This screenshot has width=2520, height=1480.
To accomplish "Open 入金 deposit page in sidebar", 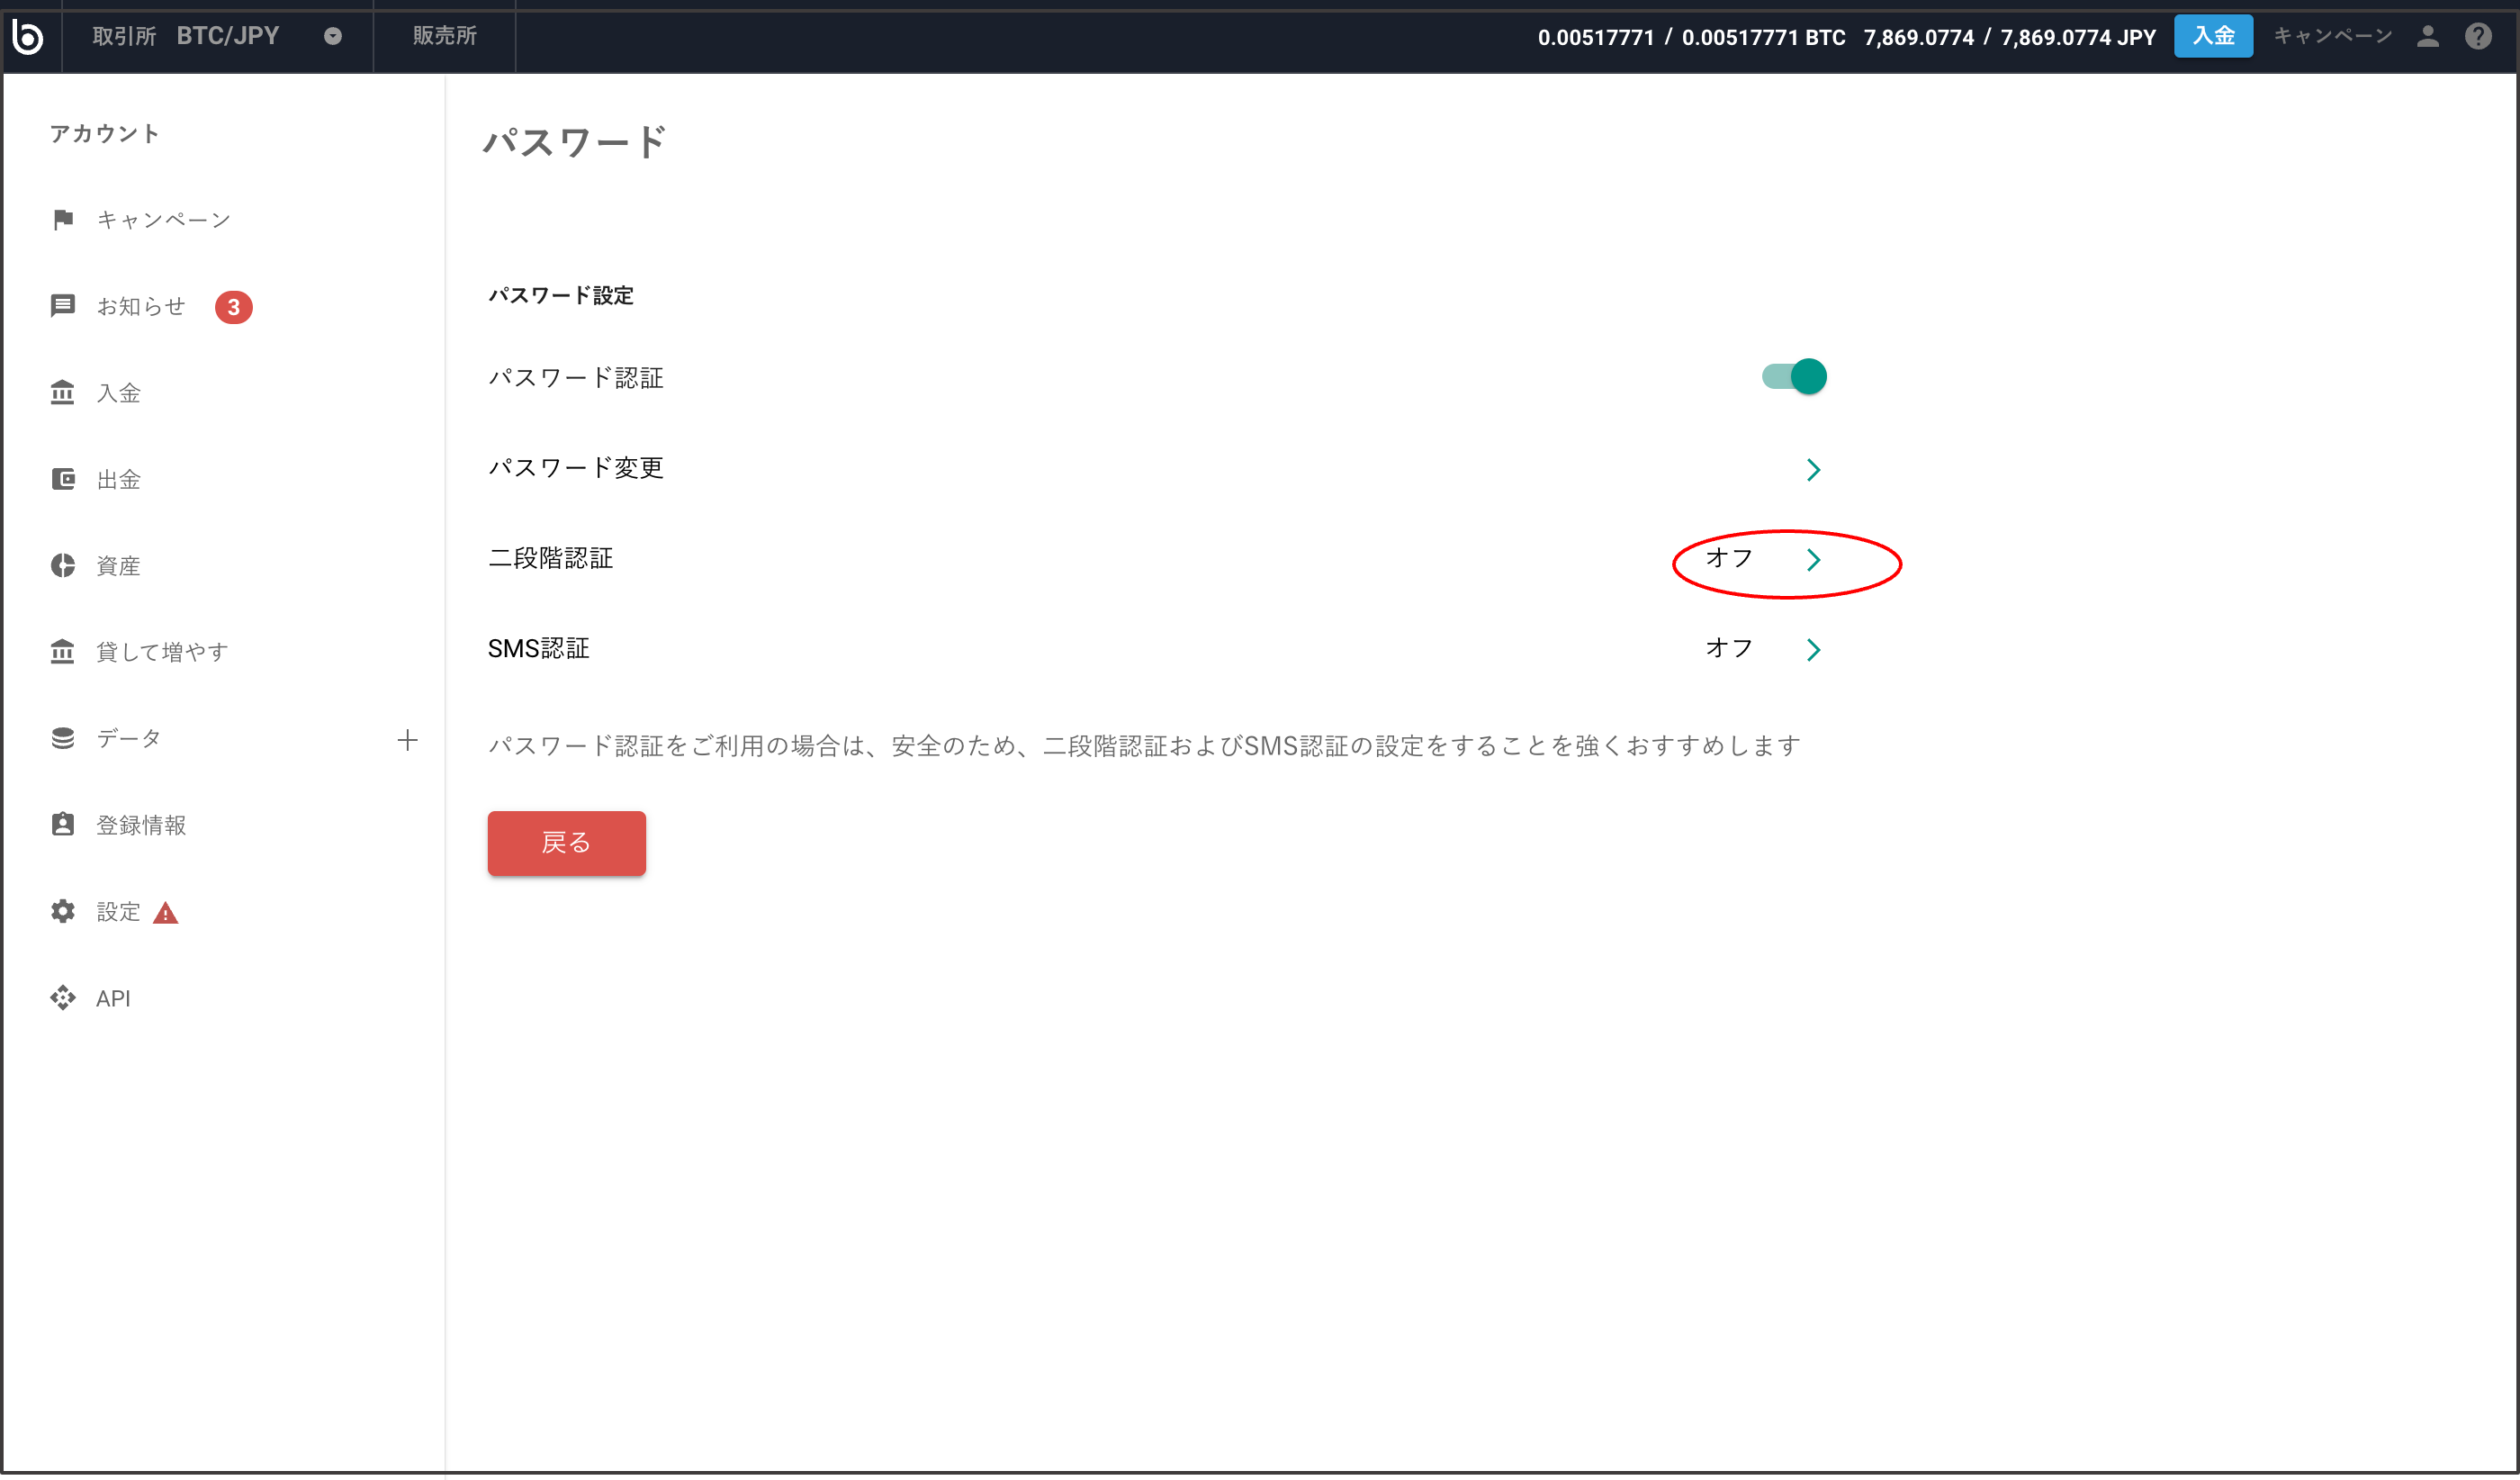I will tap(119, 393).
